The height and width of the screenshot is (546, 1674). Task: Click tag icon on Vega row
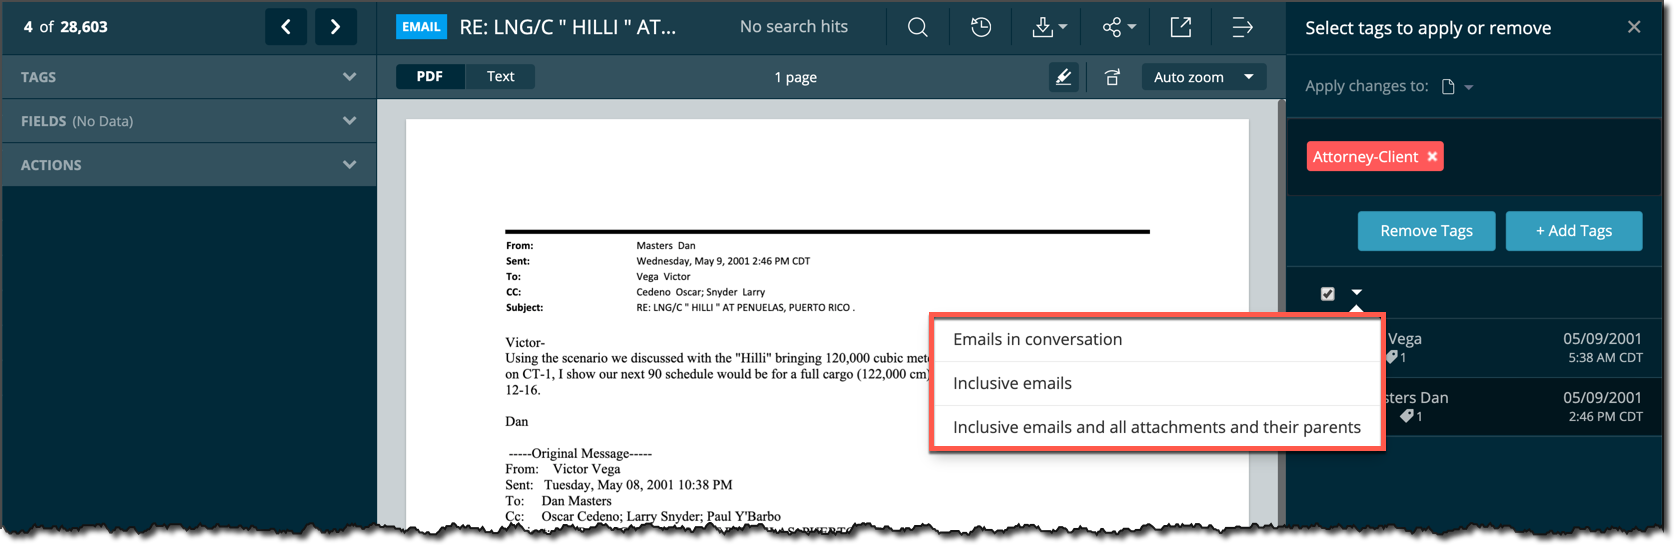[1392, 358]
